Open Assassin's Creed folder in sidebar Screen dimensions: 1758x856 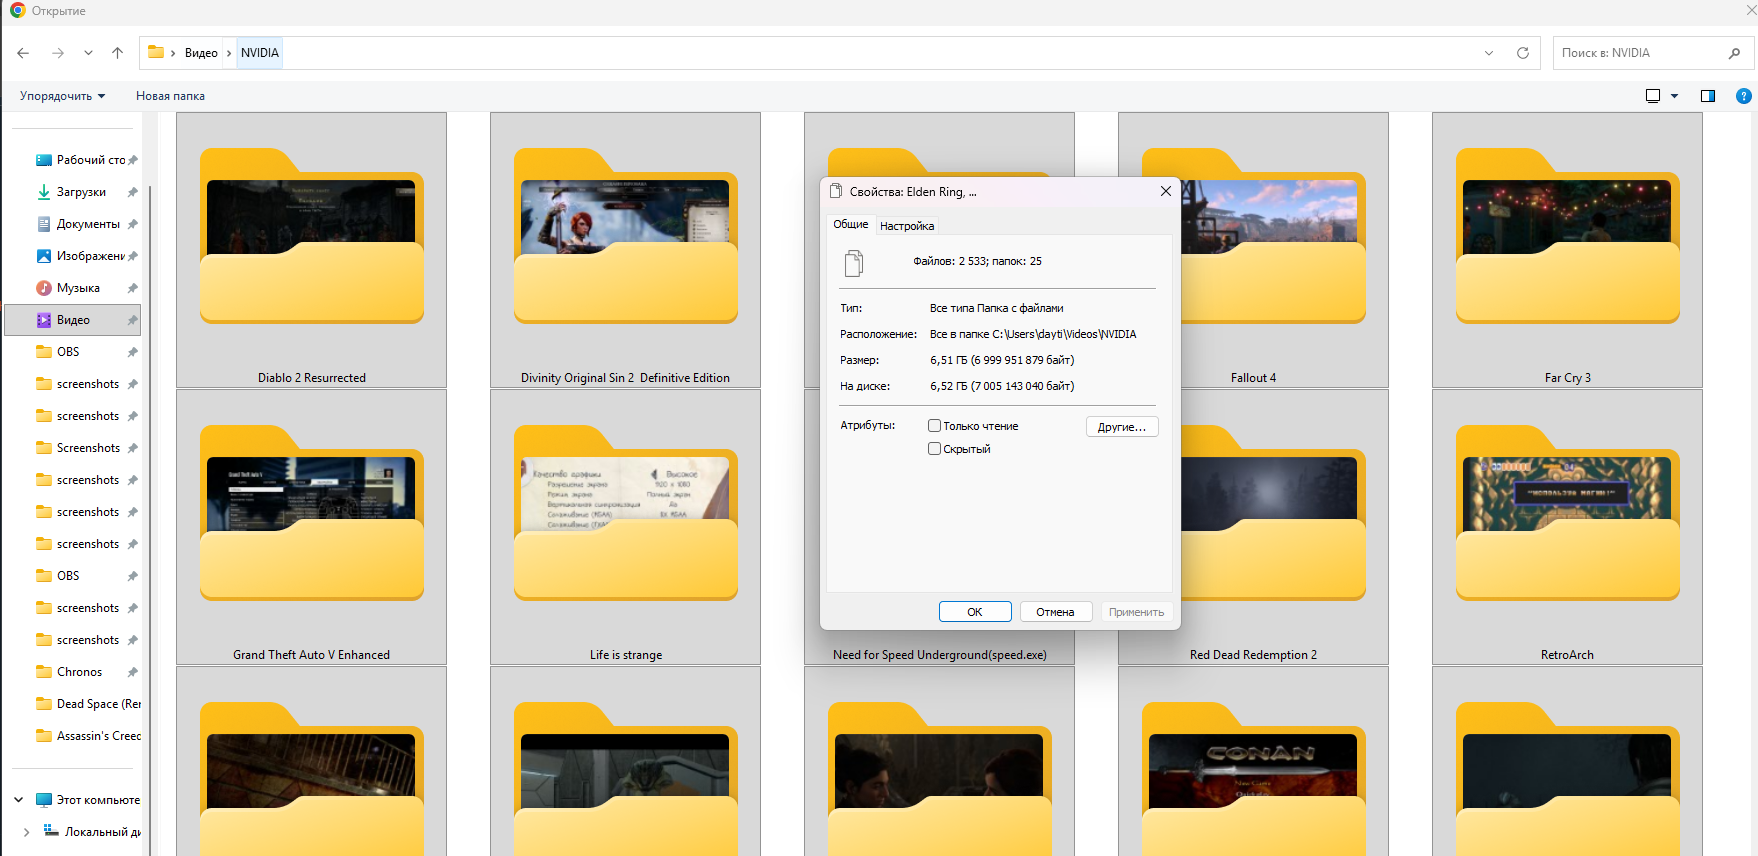tap(88, 736)
